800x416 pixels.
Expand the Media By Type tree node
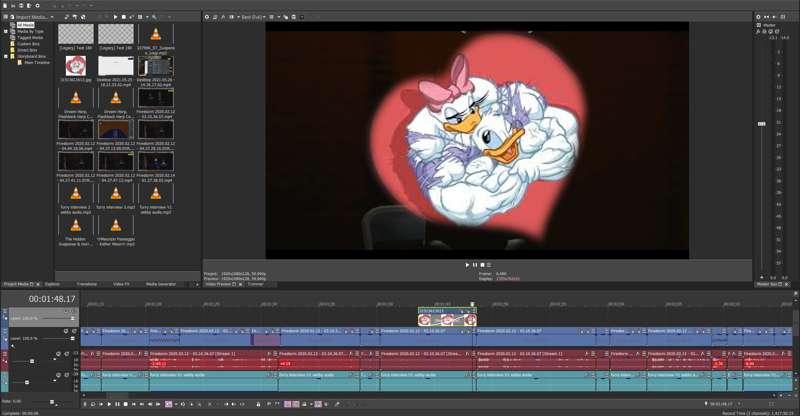(6, 31)
